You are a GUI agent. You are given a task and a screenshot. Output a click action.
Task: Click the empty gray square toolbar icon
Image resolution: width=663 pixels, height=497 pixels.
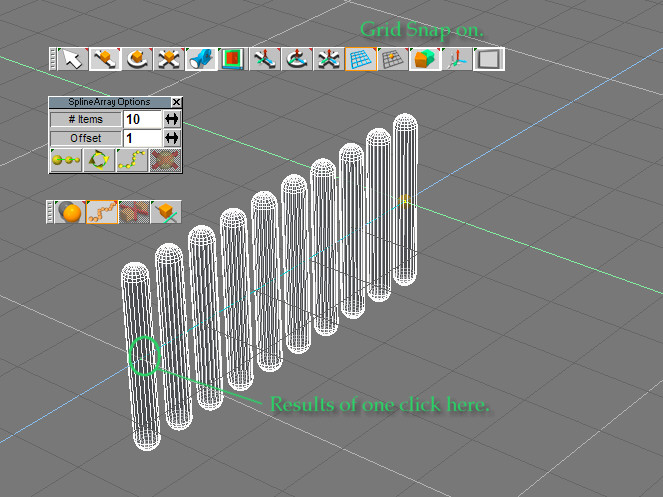(488, 59)
